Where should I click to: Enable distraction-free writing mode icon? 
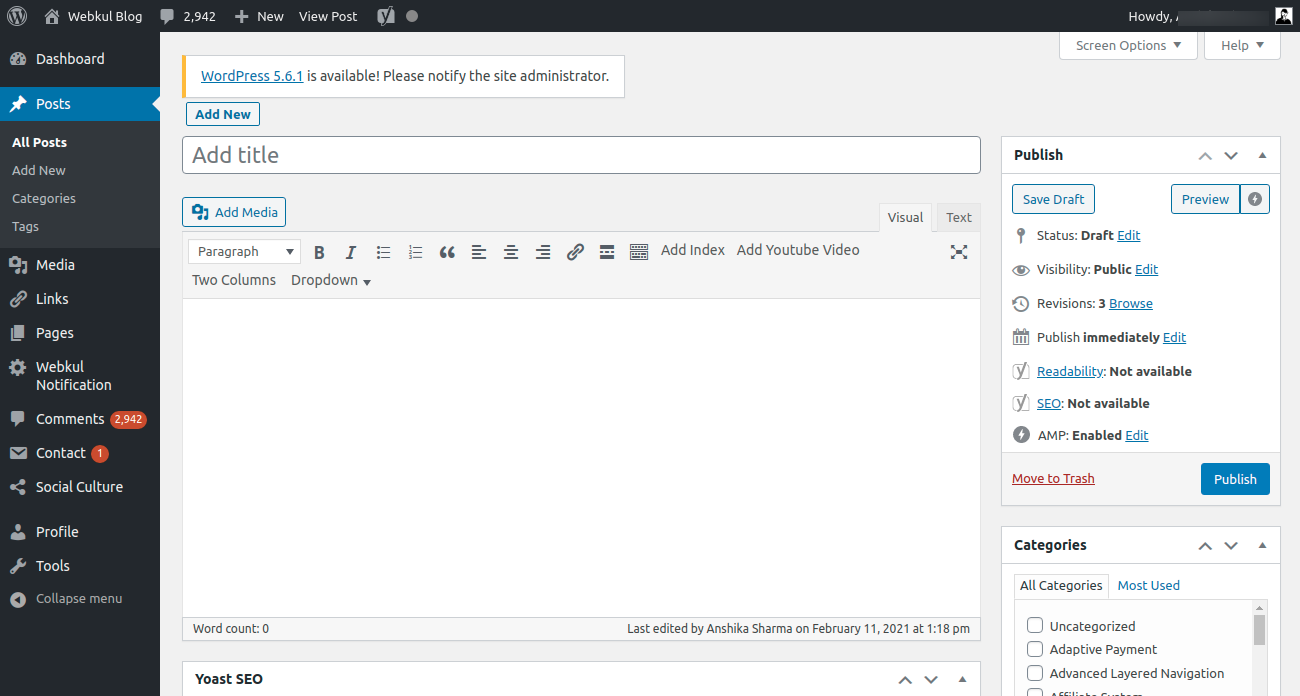coord(959,252)
